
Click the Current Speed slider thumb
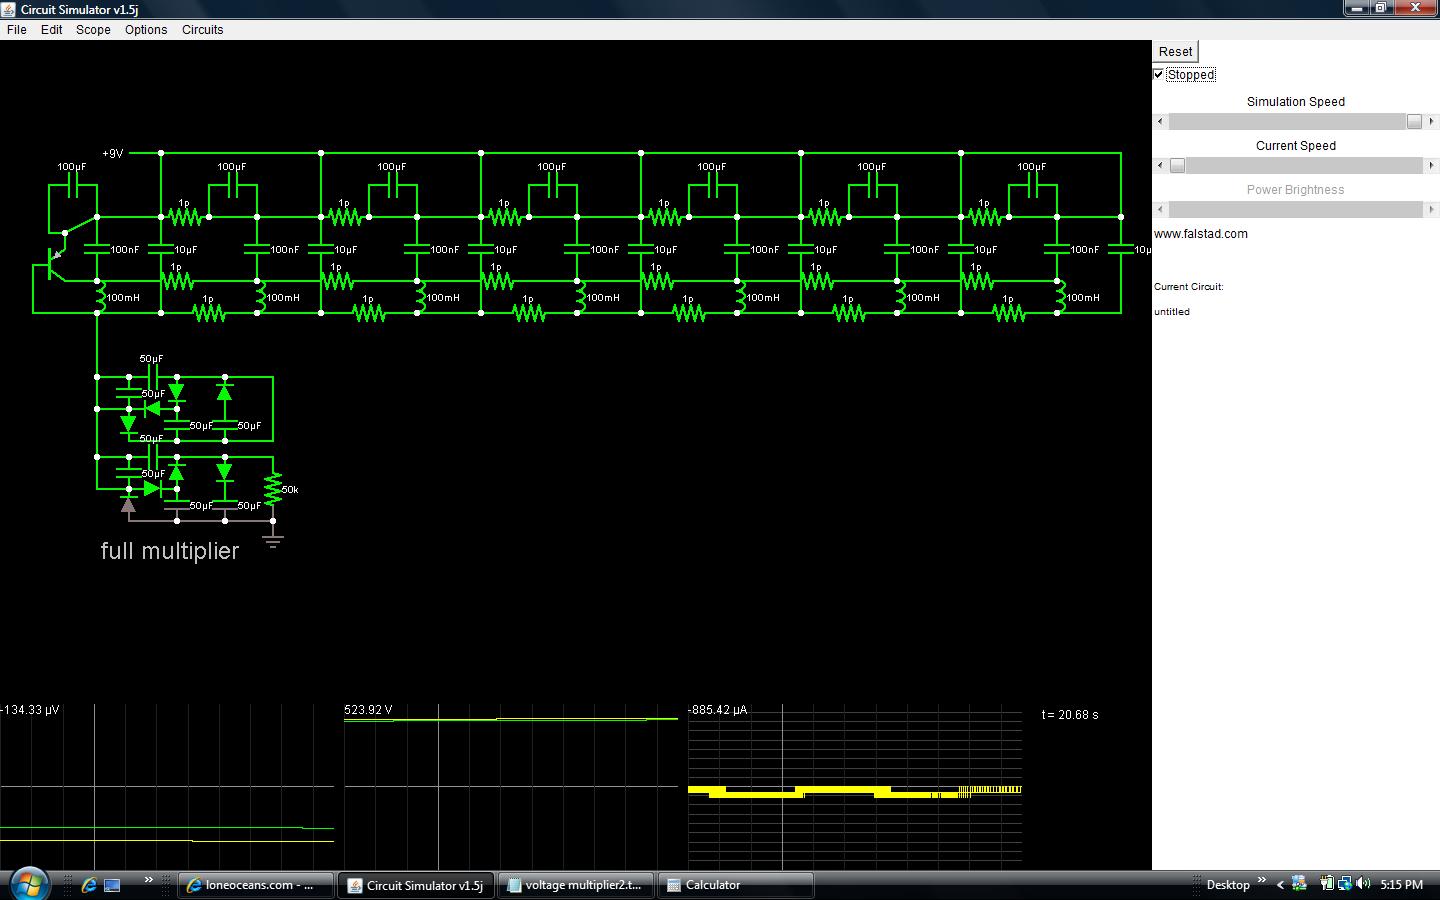tap(1177, 165)
